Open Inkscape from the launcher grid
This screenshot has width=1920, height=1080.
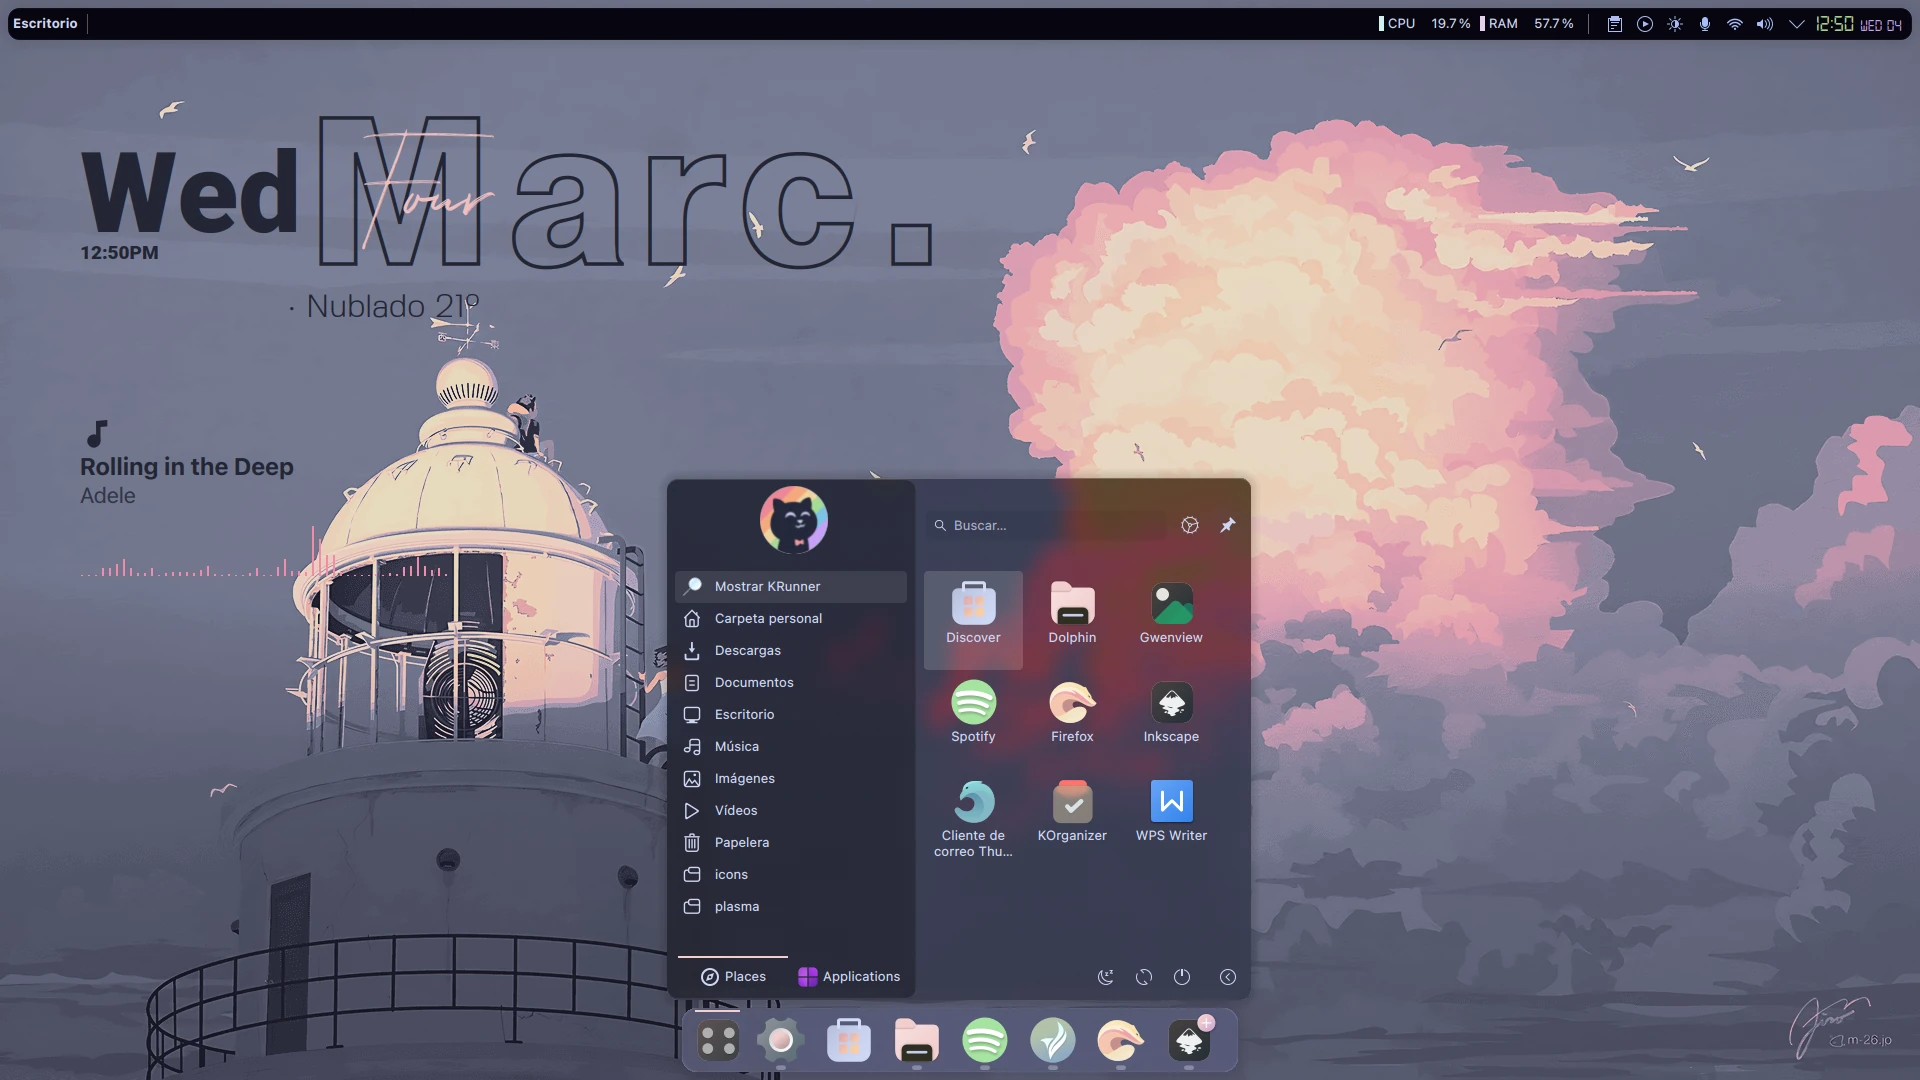pyautogui.click(x=1171, y=711)
